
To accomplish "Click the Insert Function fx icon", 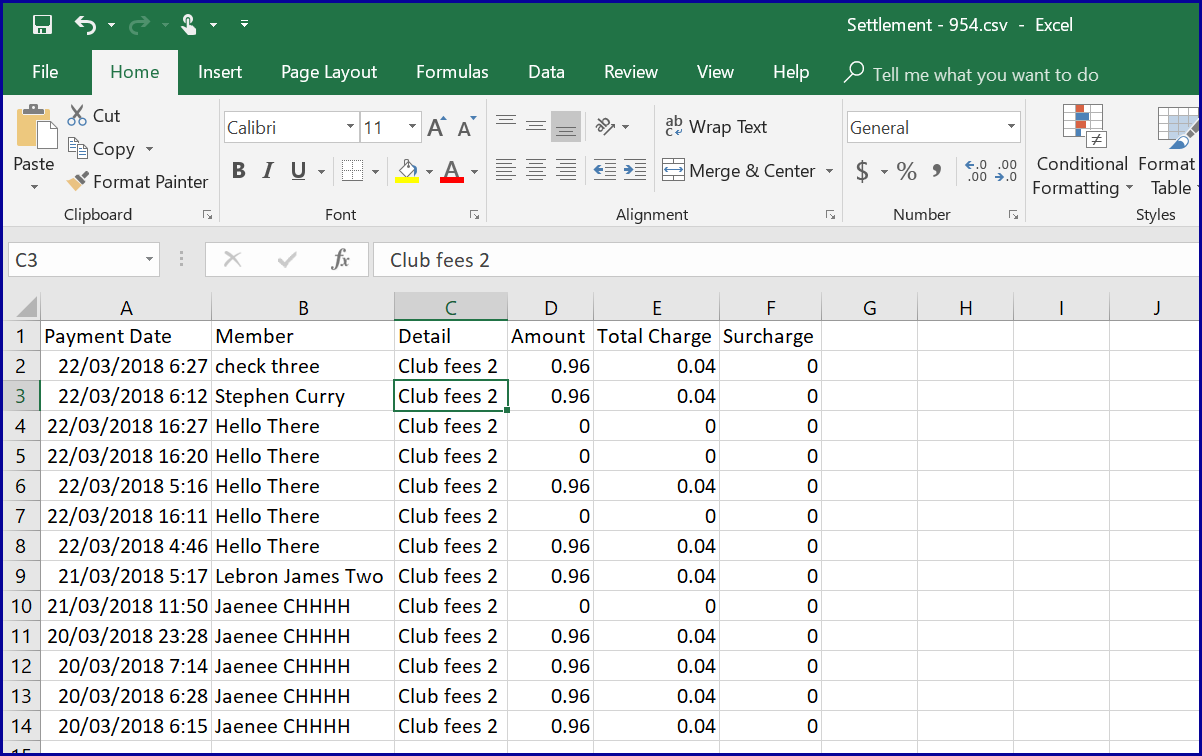I will (x=341, y=260).
